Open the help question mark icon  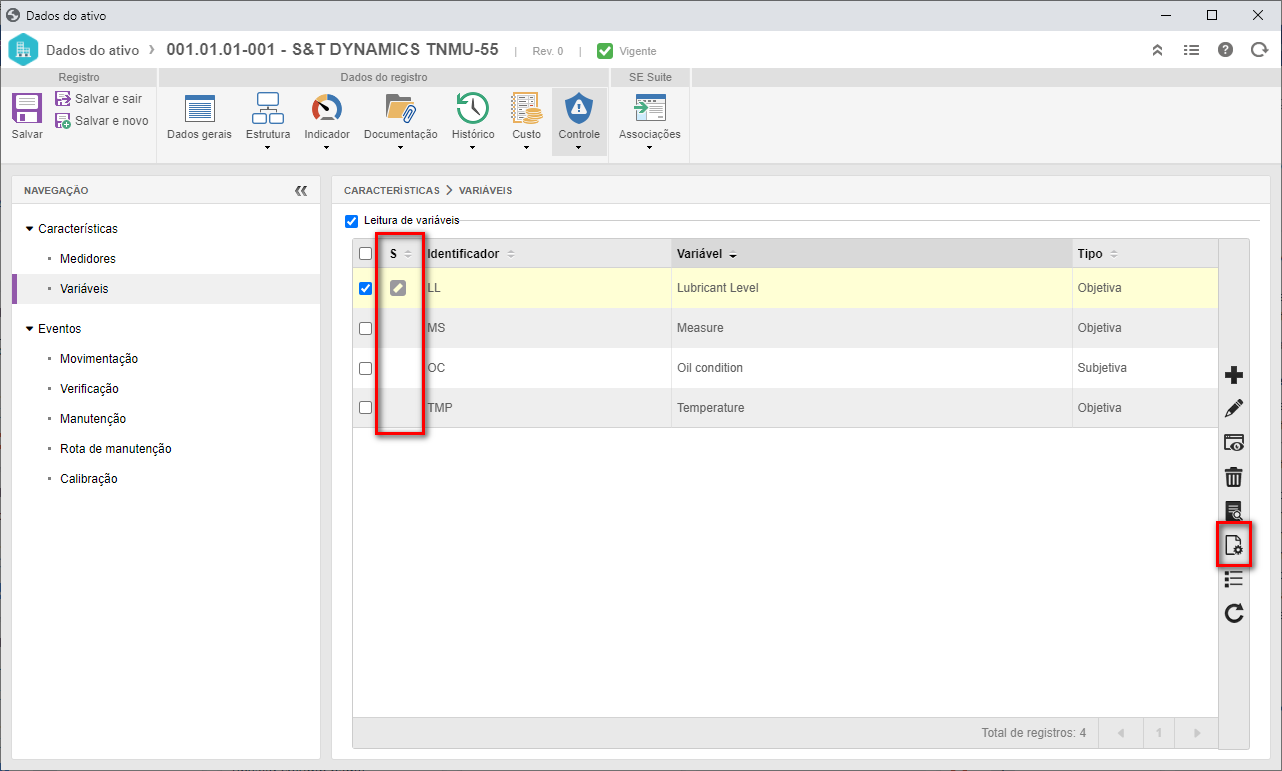pyautogui.click(x=1225, y=50)
